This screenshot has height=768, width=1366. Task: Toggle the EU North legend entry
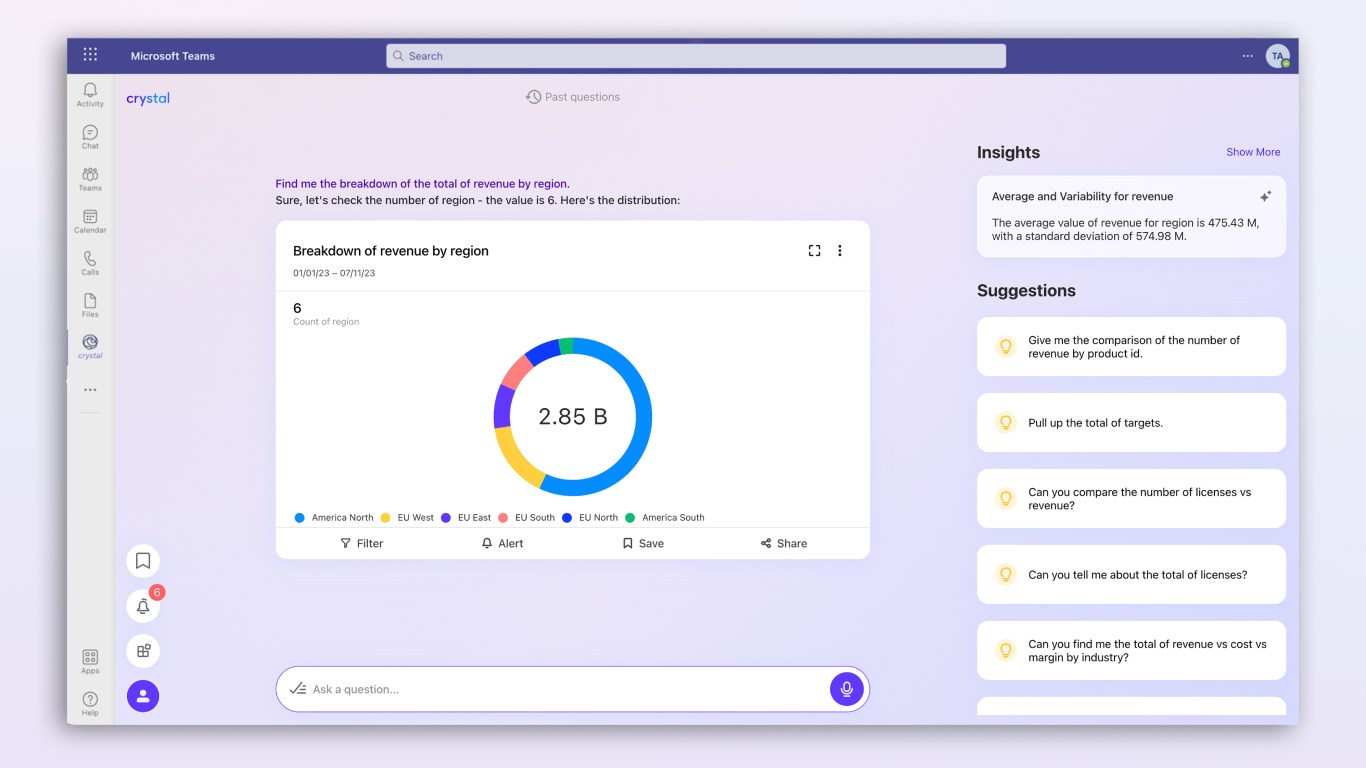[x=590, y=518]
